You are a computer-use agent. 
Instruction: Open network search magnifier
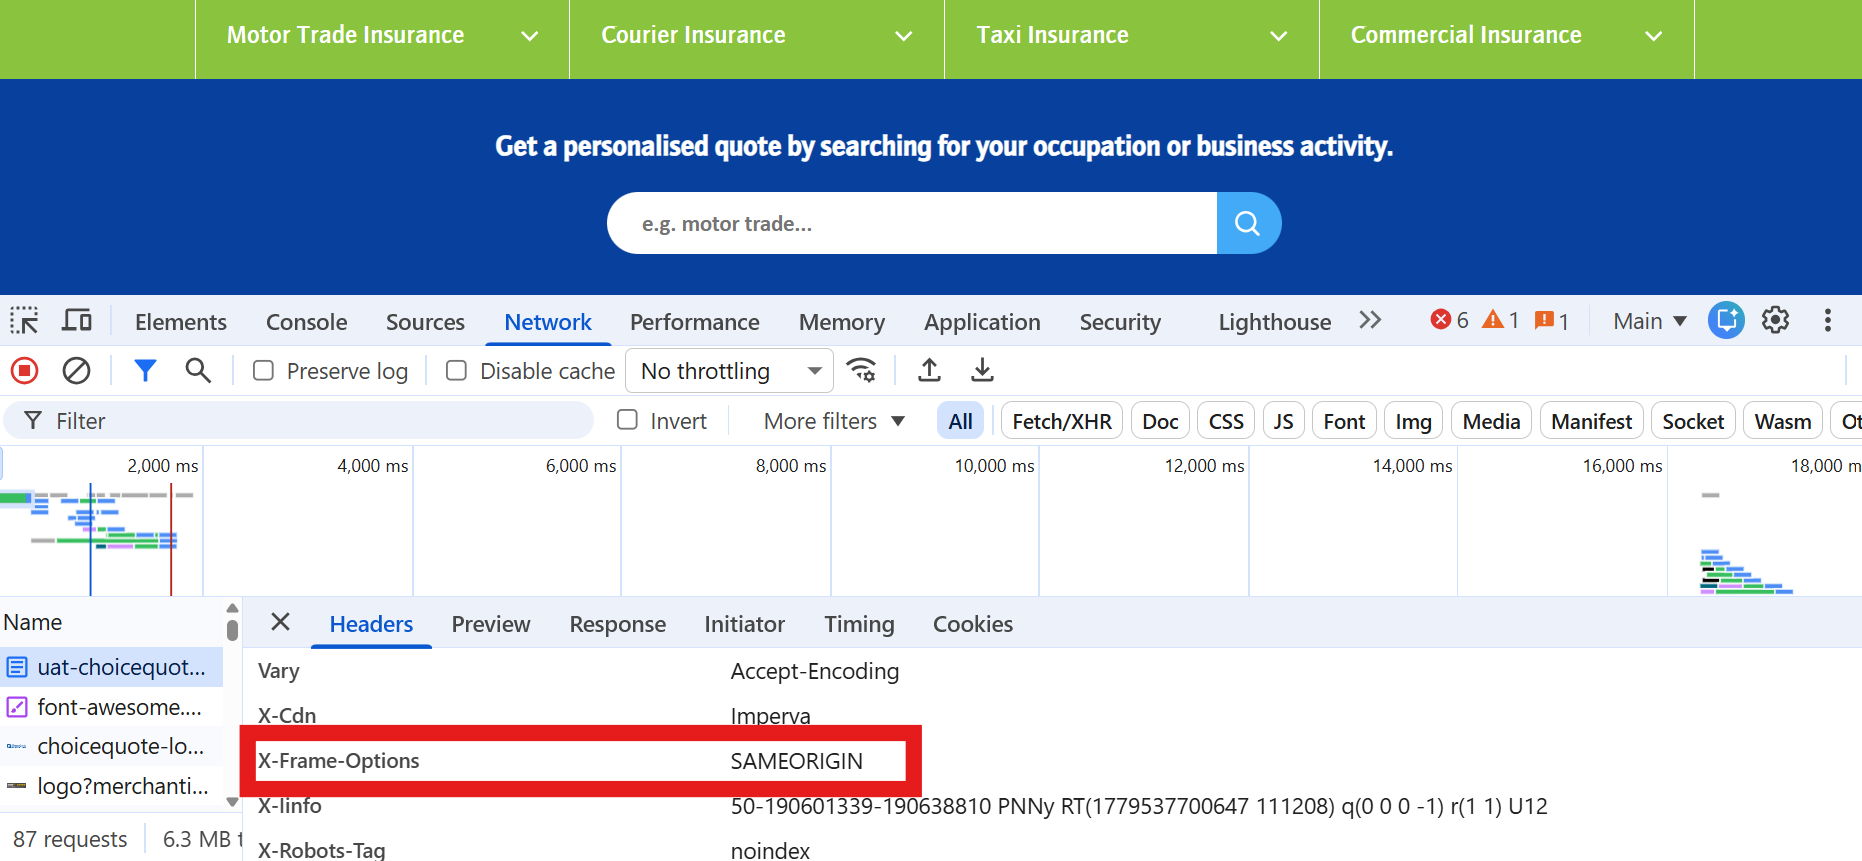coord(198,371)
